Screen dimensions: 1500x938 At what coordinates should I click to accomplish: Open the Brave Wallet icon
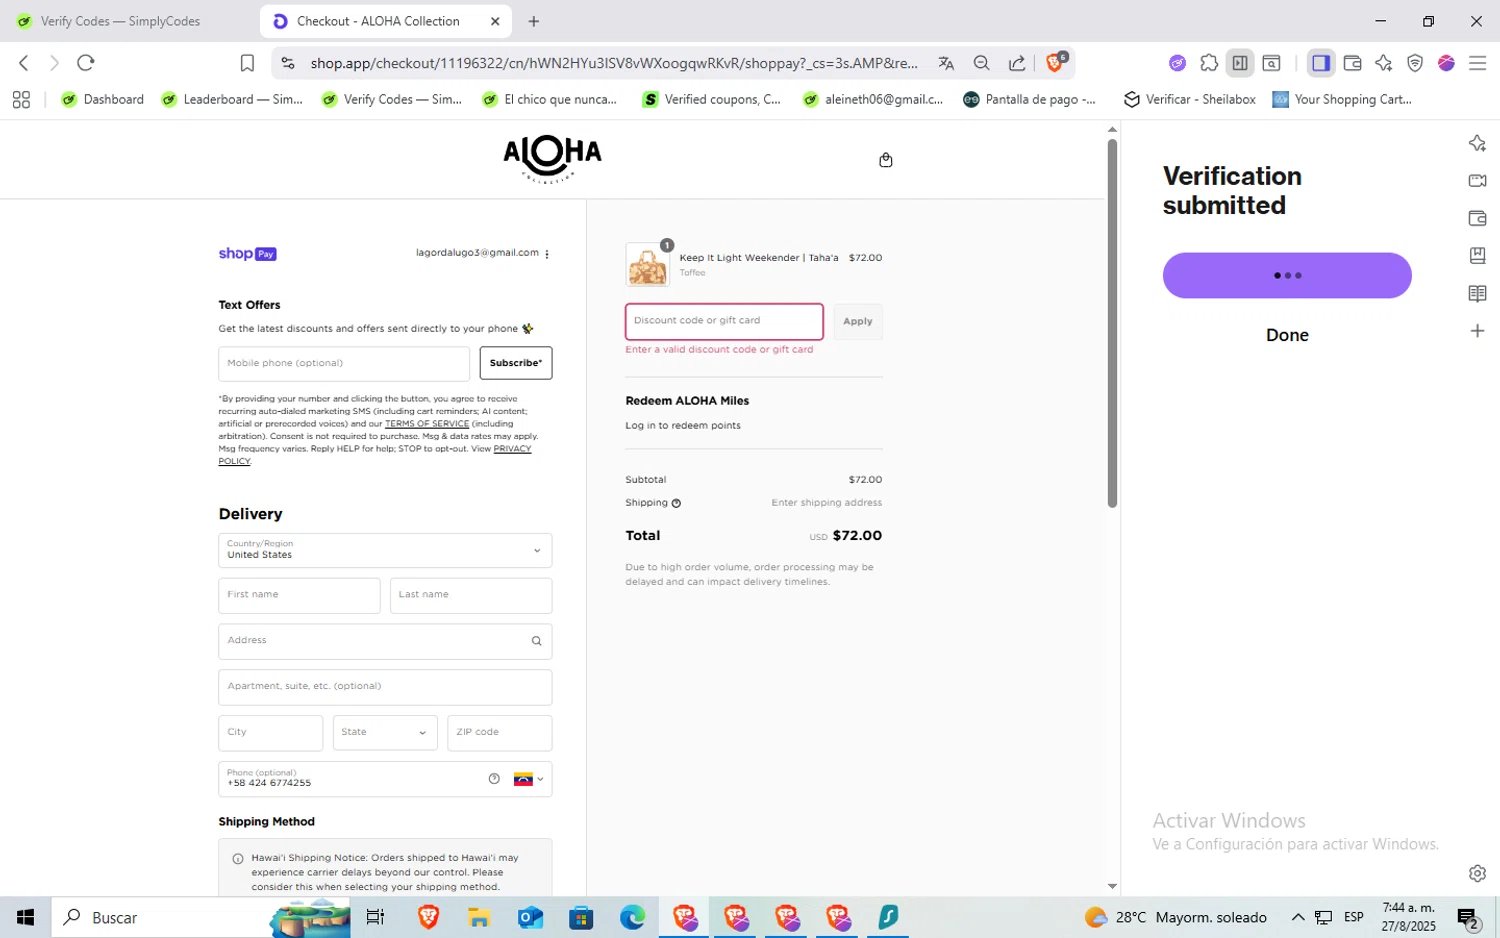[x=1353, y=63]
